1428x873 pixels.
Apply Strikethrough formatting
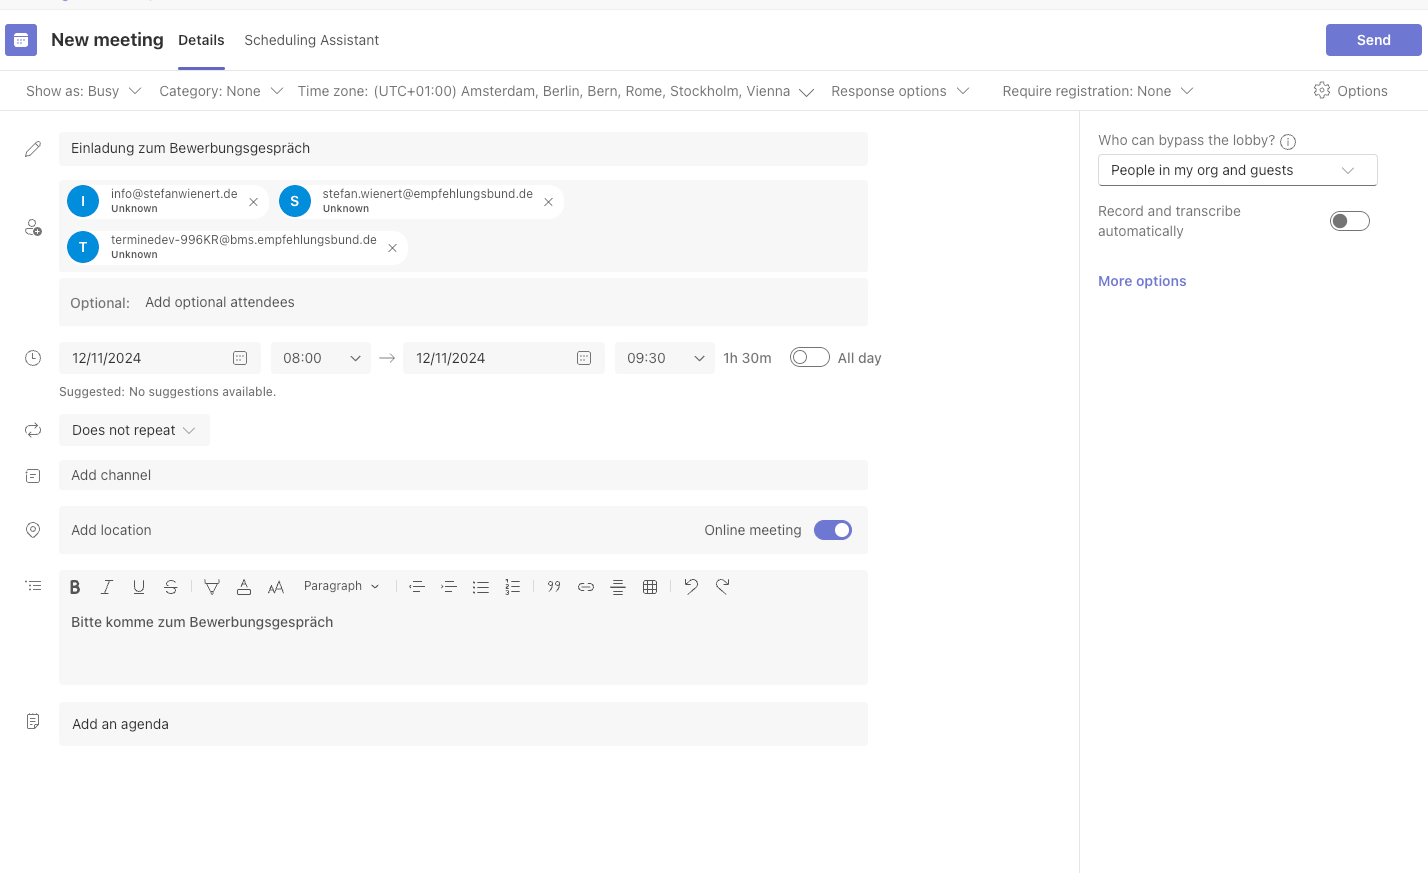point(171,587)
